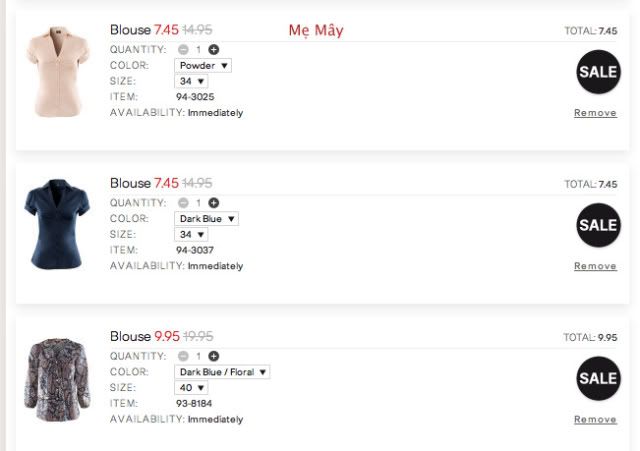Open size 34 dropdown for Dark Blue blouse

[x=192, y=234]
